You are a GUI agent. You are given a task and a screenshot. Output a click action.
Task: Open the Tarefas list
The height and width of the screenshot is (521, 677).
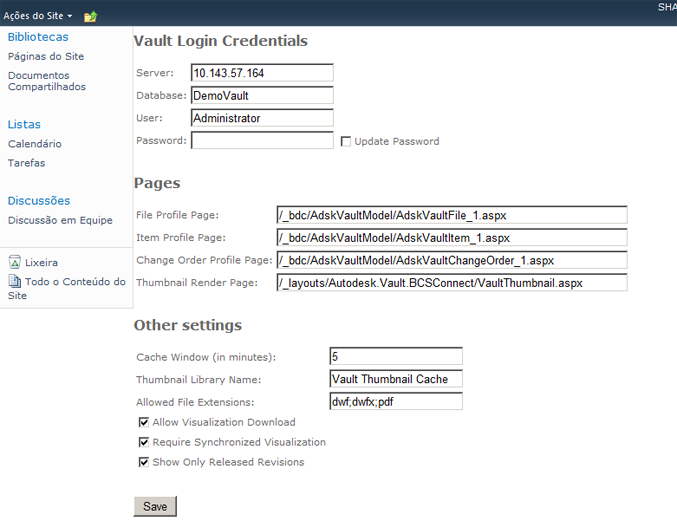click(x=26, y=163)
